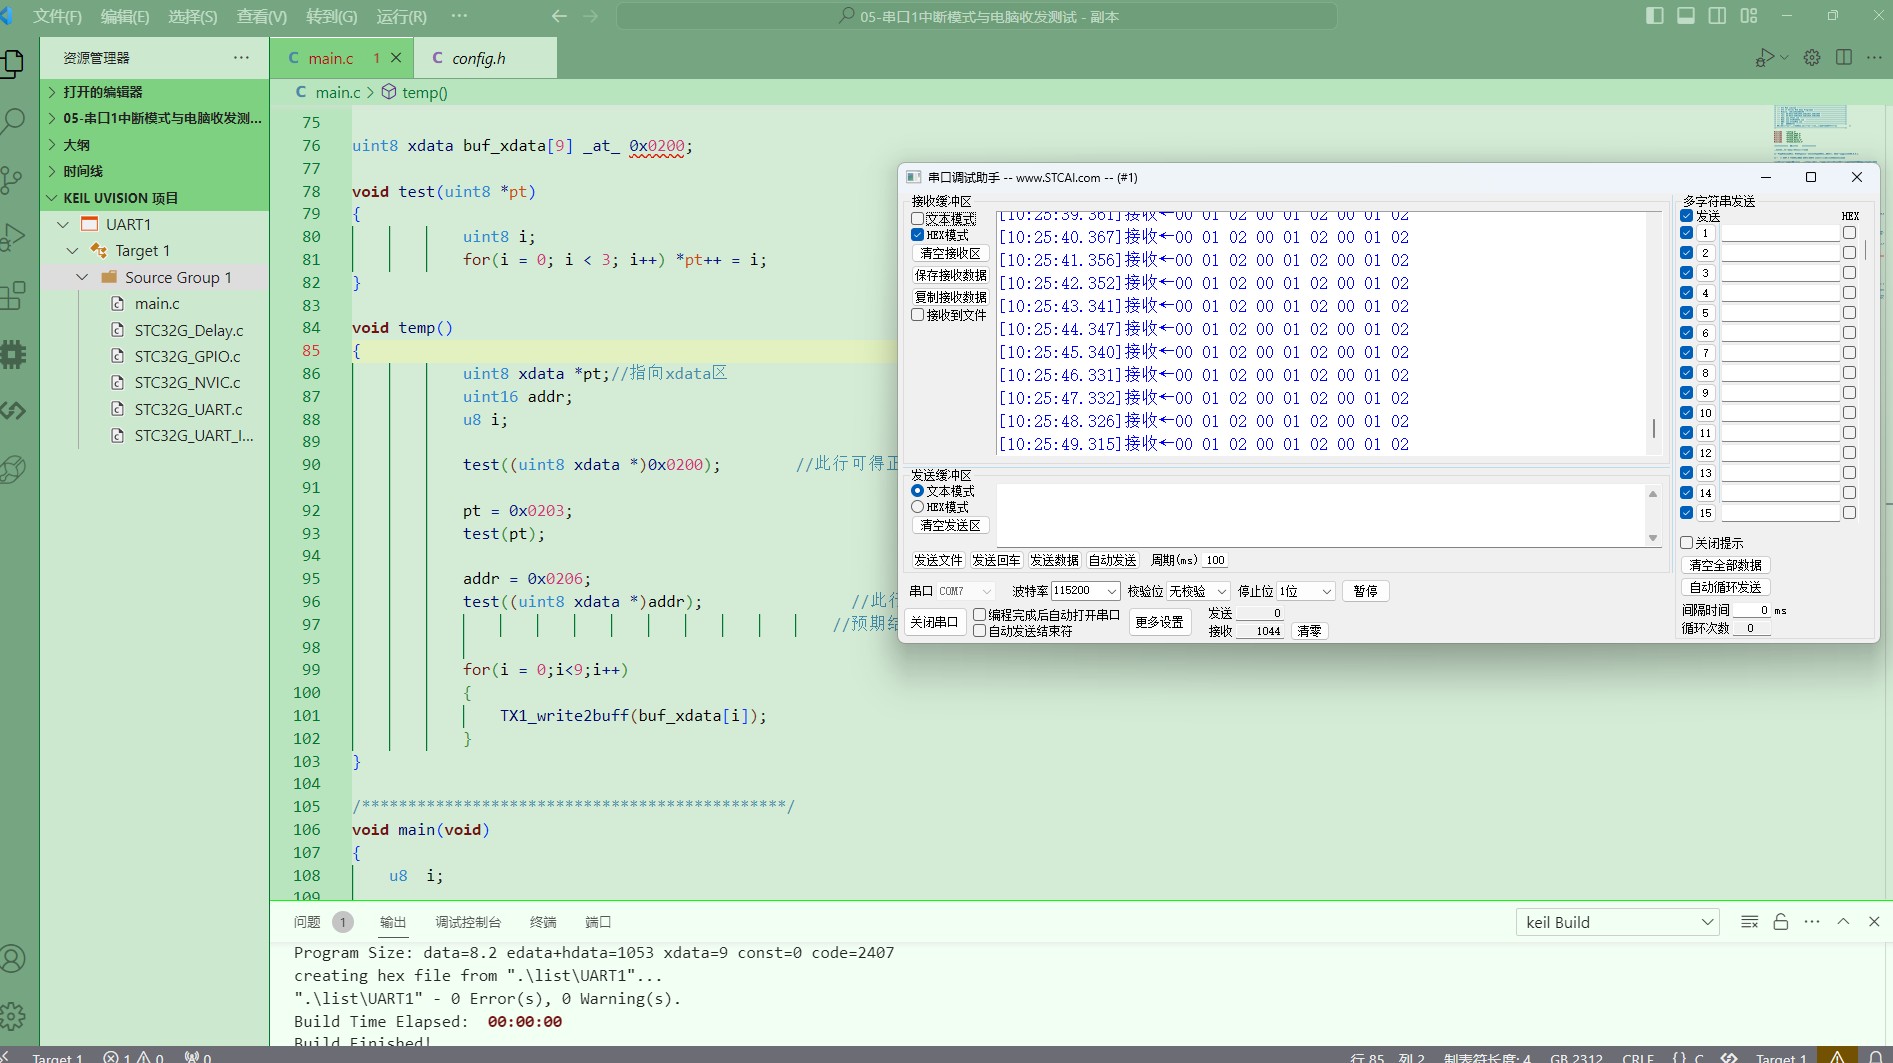Clear the output panel list icon

click(1749, 922)
